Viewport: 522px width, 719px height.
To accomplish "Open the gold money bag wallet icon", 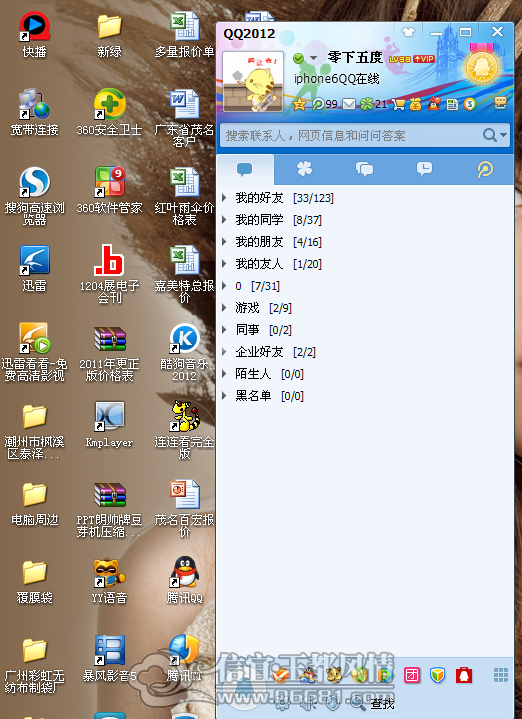I will pyautogui.click(x=416, y=105).
